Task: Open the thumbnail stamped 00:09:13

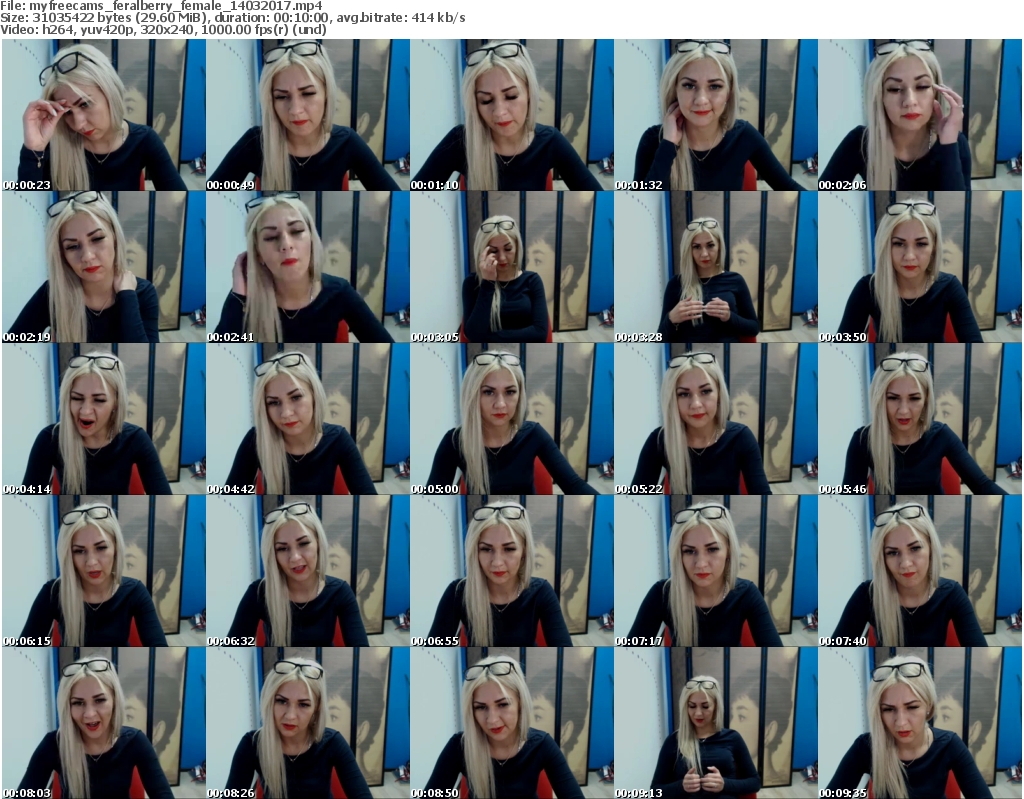Action: [716, 723]
